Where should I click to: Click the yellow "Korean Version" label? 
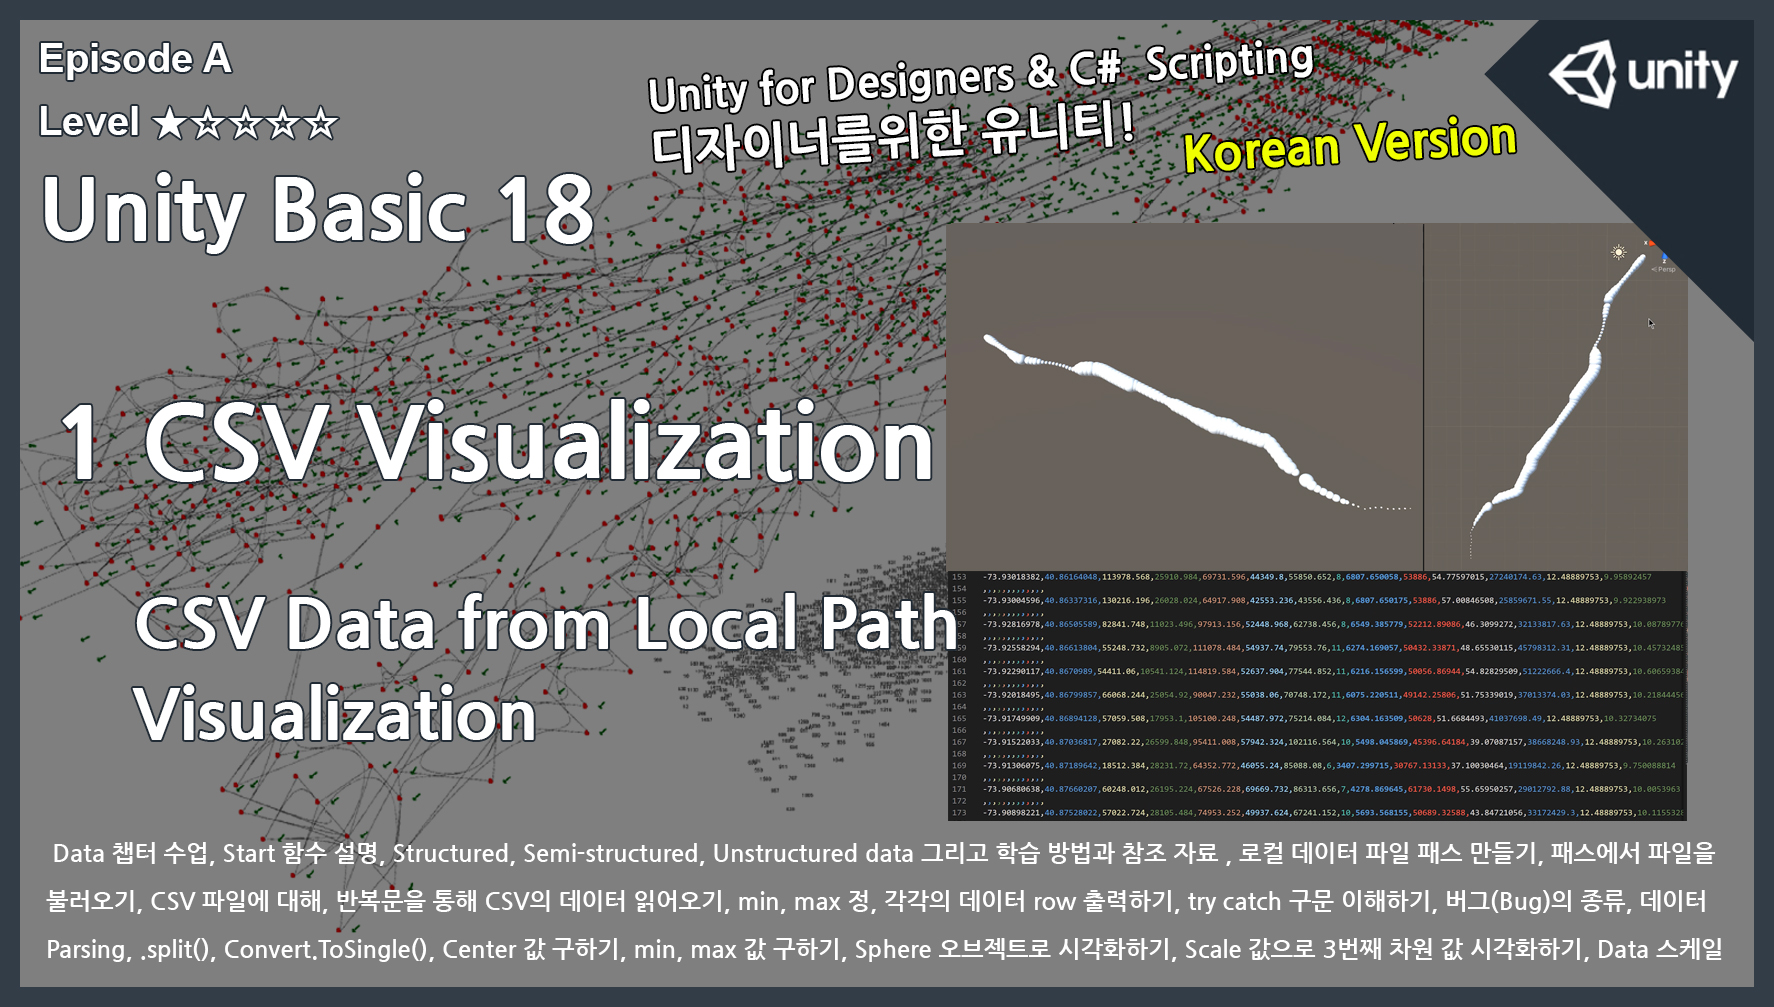1349,145
